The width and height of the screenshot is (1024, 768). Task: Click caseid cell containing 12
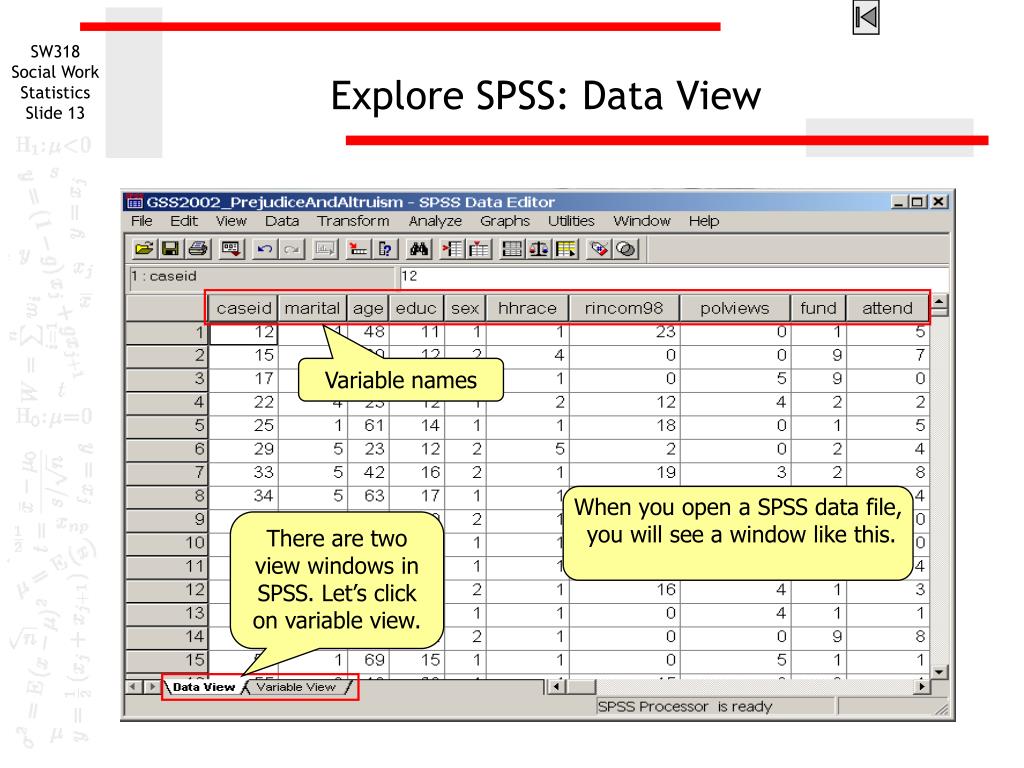[244, 332]
